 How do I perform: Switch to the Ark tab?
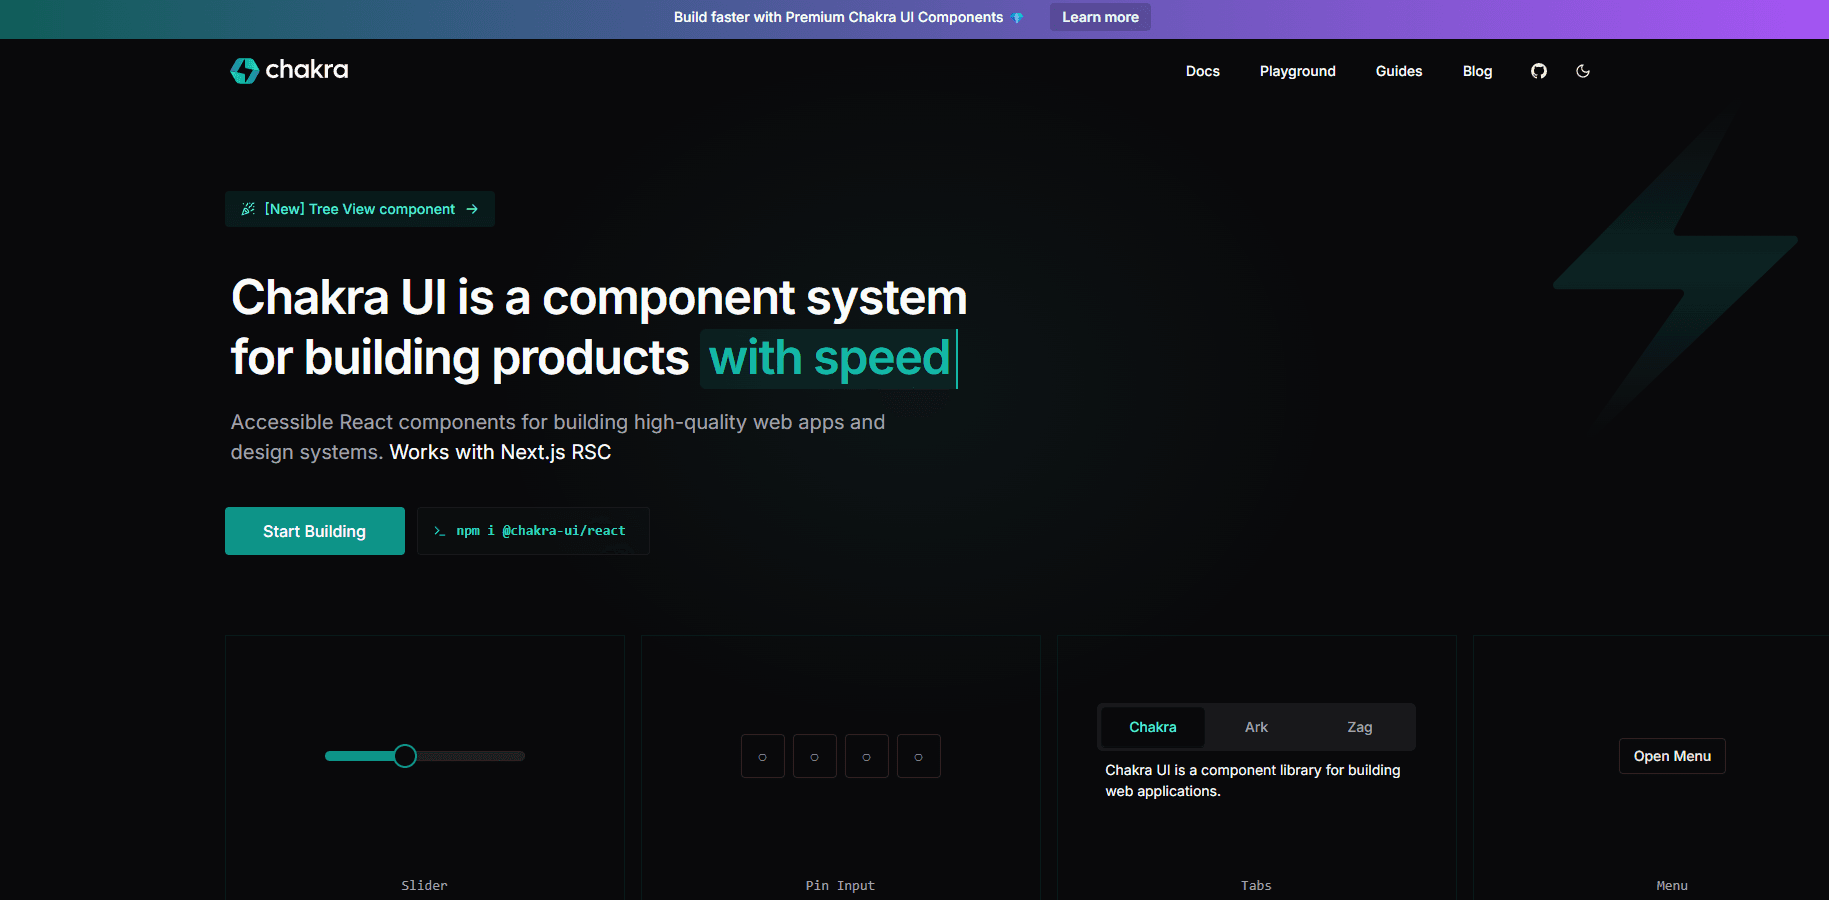(1256, 727)
